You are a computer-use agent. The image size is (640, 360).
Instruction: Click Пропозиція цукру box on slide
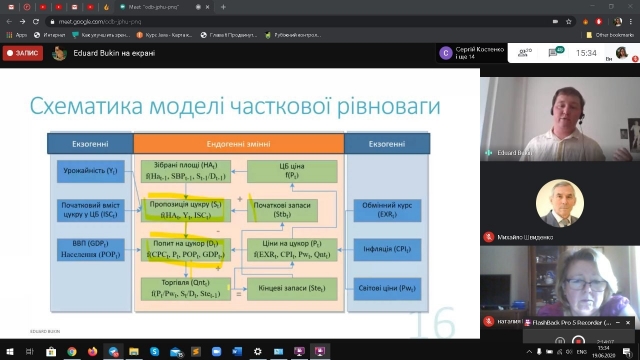coord(186,210)
